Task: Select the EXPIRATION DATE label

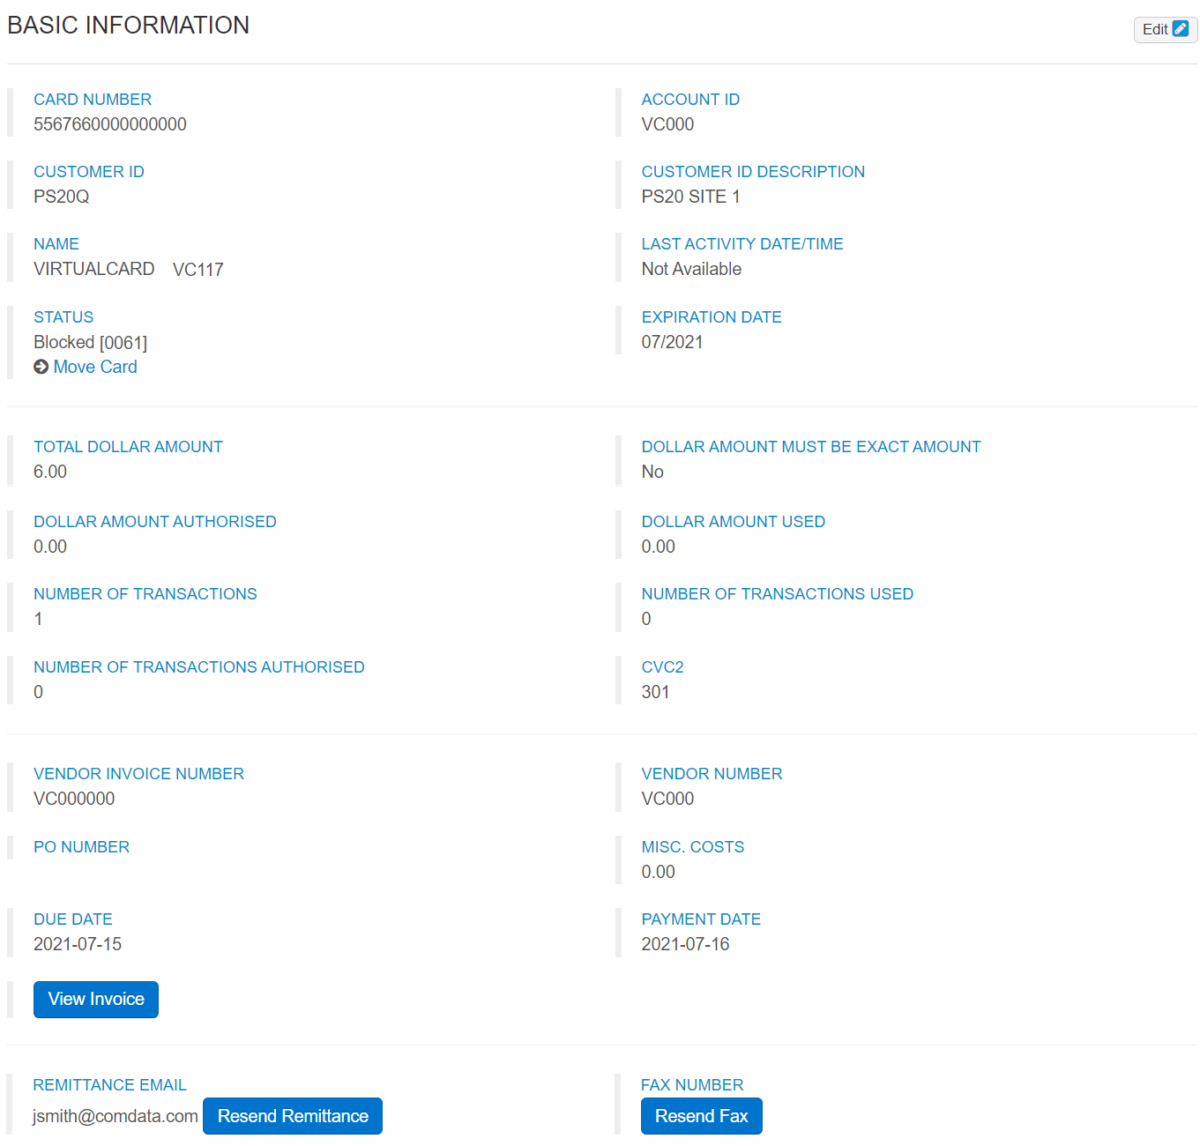Action: 711,317
